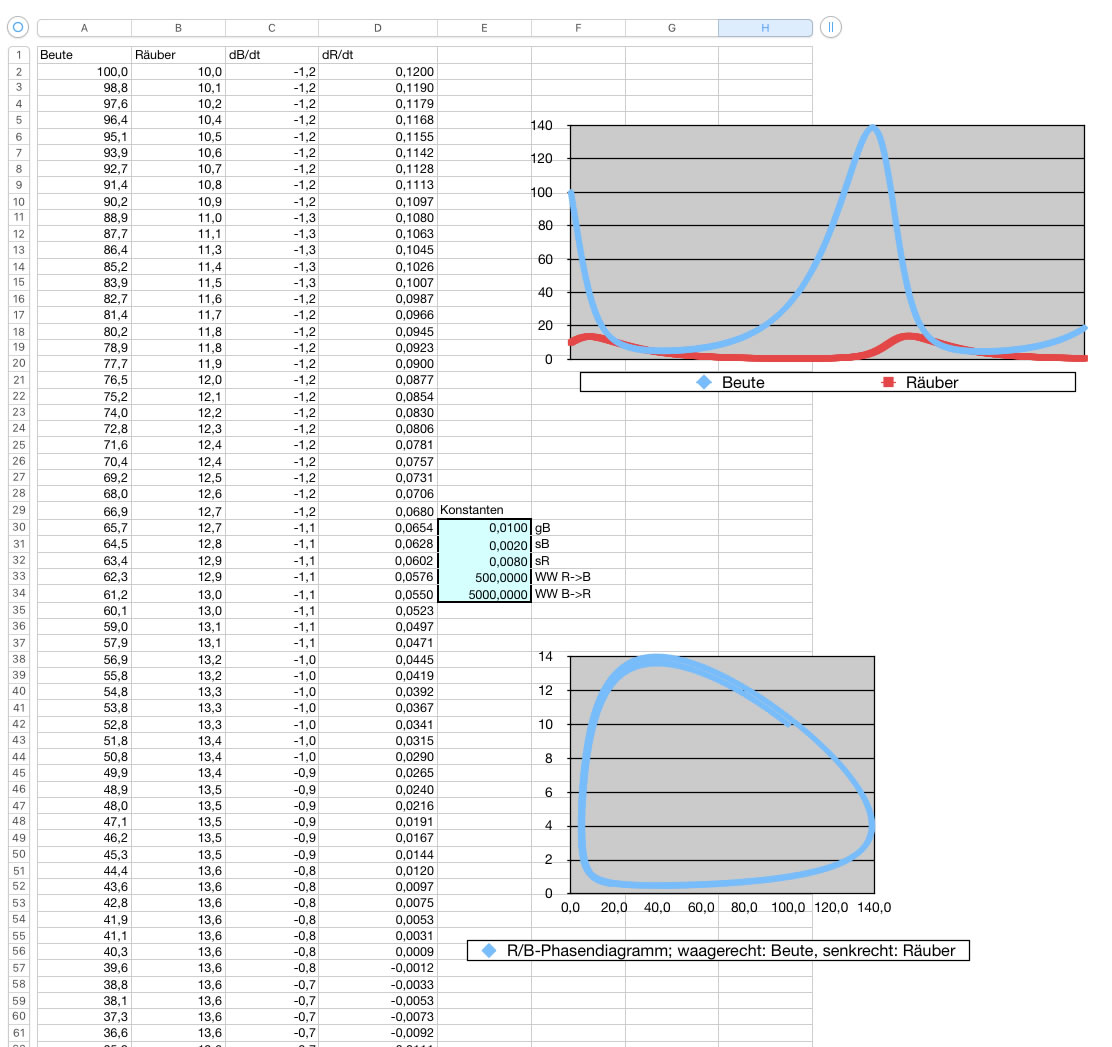Image resolution: width=1112 pixels, height=1047 pixels.
Task: Select the Beute/Räuber time series chart
Action: tap(827, 242)
